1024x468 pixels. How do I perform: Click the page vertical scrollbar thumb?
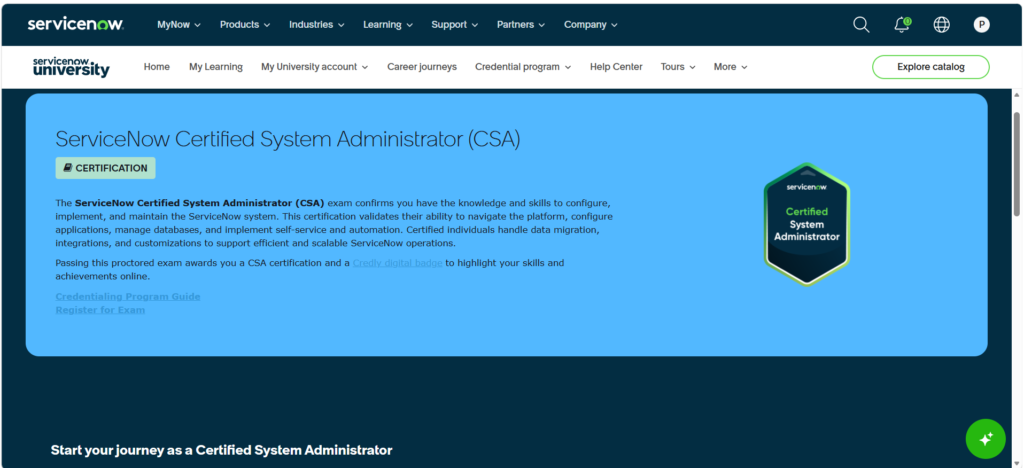pyautogui.click(x=1017, y=163)
